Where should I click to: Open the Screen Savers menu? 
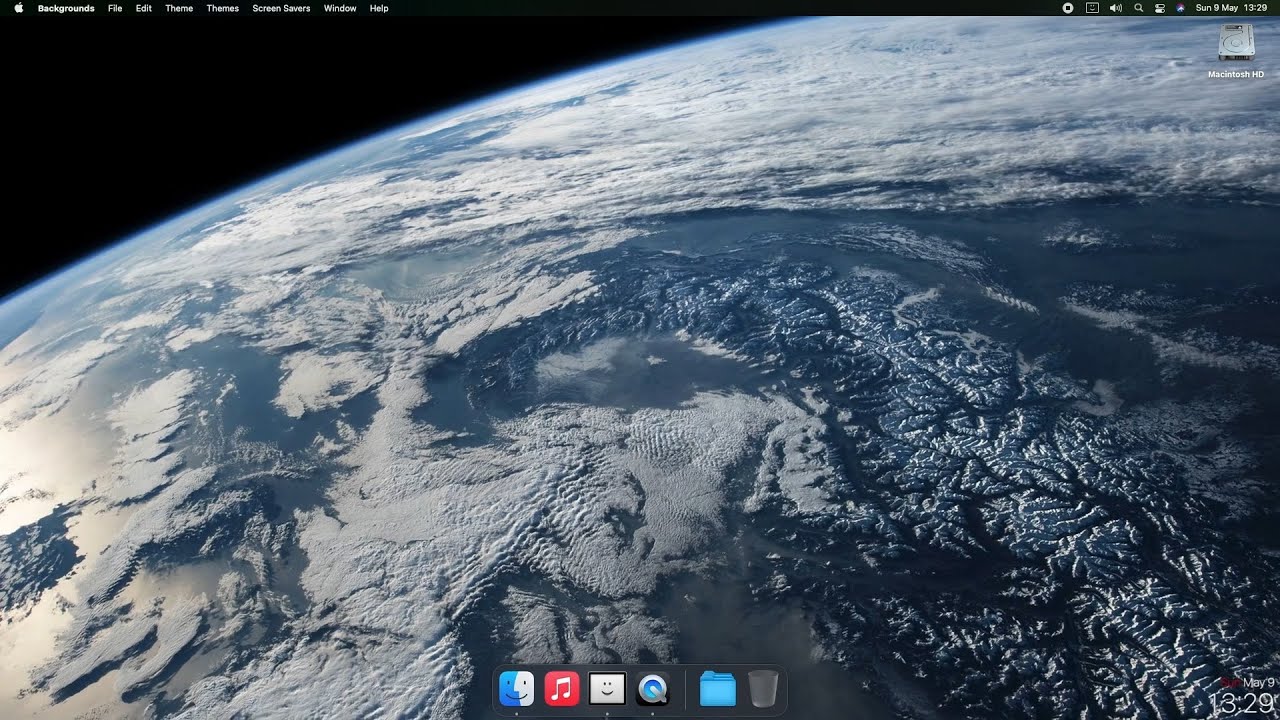[x=281, y=8]
